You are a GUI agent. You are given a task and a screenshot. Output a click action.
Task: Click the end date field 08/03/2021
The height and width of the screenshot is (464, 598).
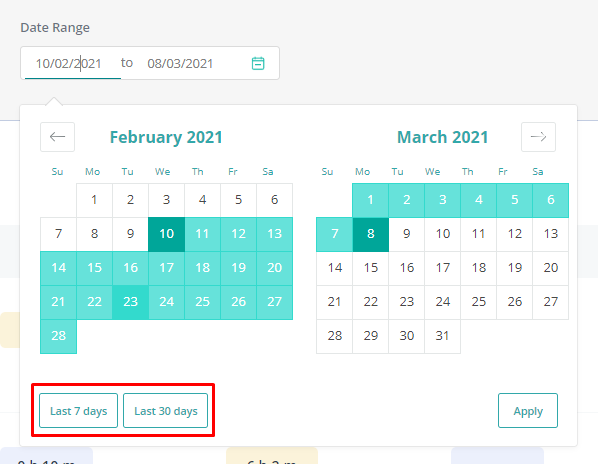tap(180, 63)
